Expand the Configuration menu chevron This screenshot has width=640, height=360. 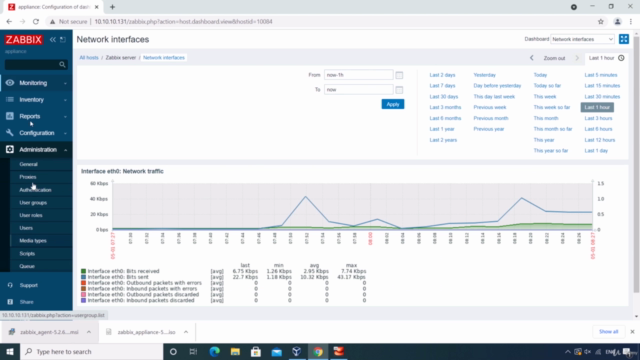click(65, 133)
